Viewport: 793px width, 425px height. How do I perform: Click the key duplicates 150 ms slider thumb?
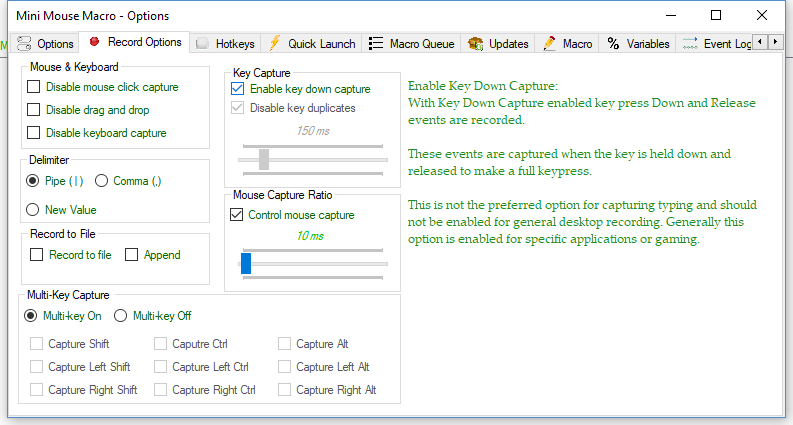tap(264, 159)
